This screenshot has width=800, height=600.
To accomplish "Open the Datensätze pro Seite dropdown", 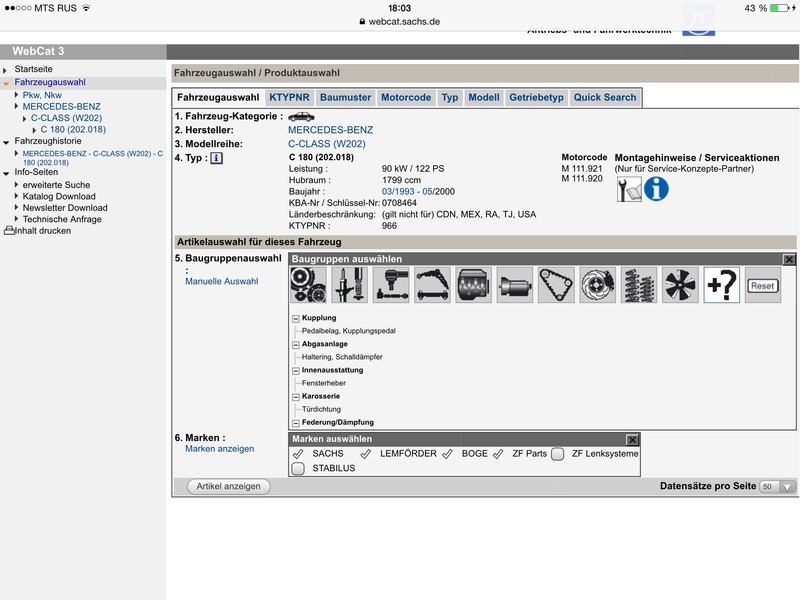I will [778, 487].
